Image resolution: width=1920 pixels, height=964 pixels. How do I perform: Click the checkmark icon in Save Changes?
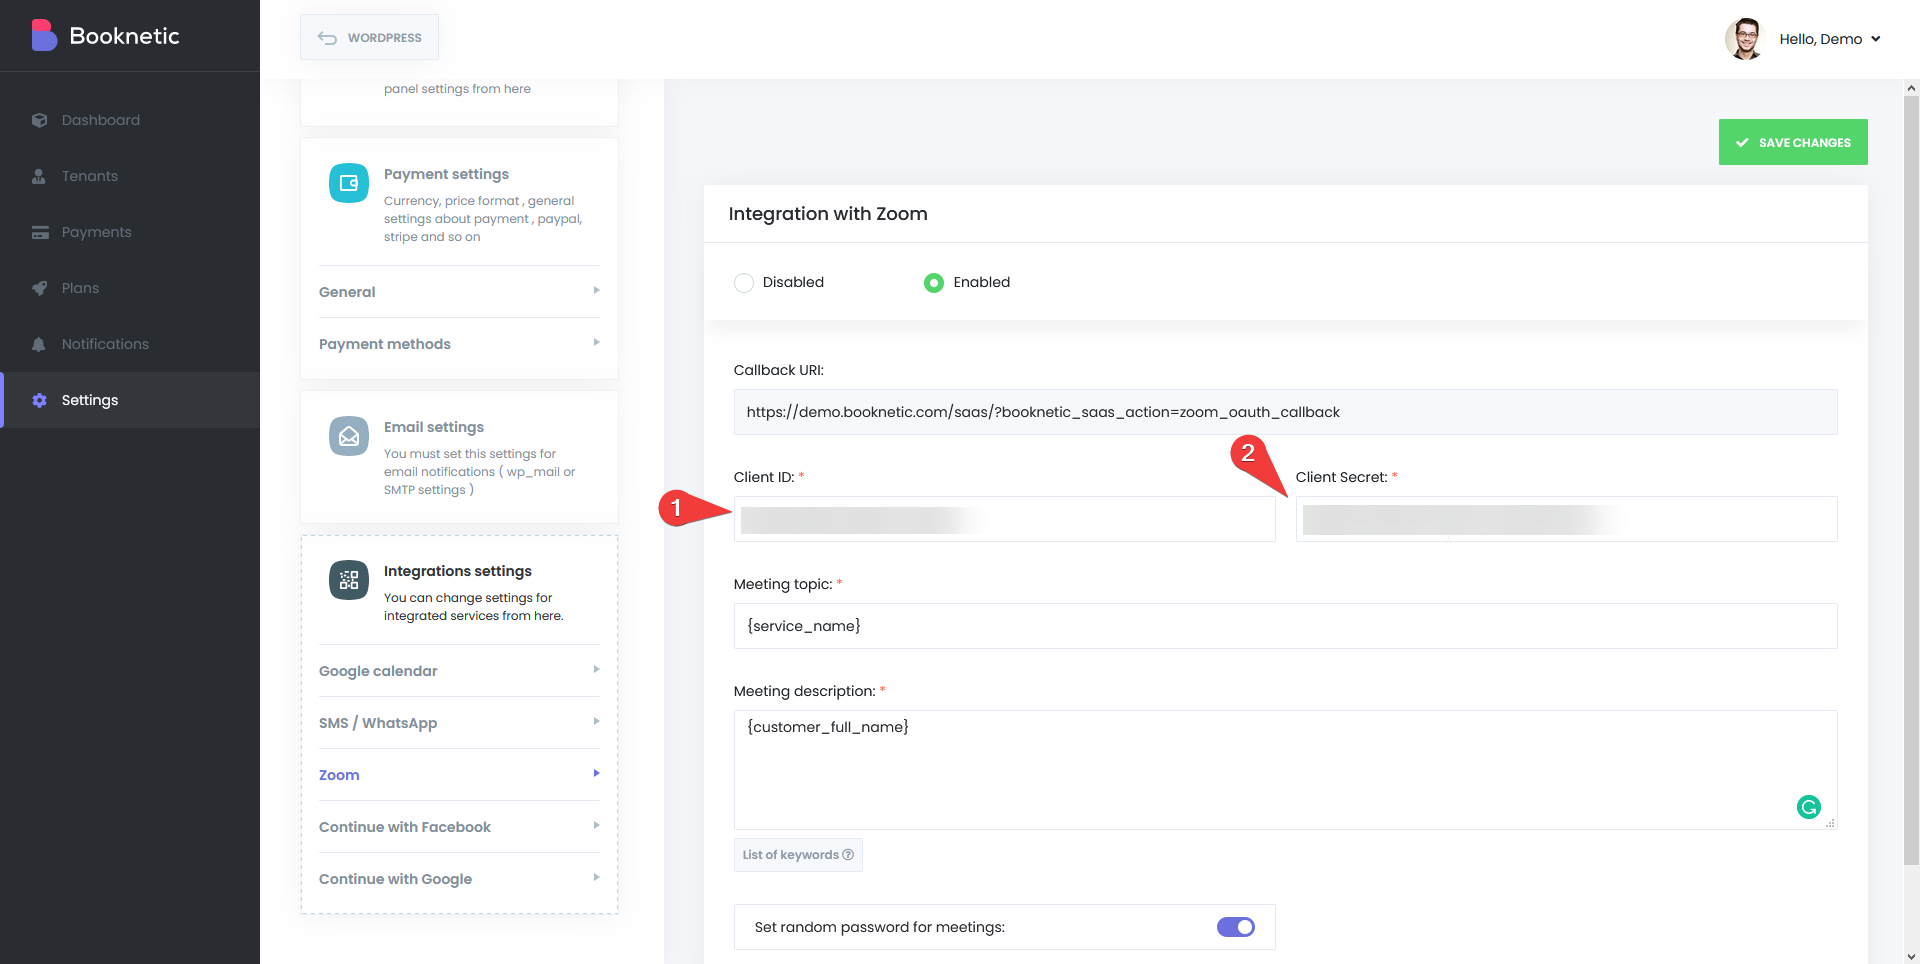point(1742,143)
